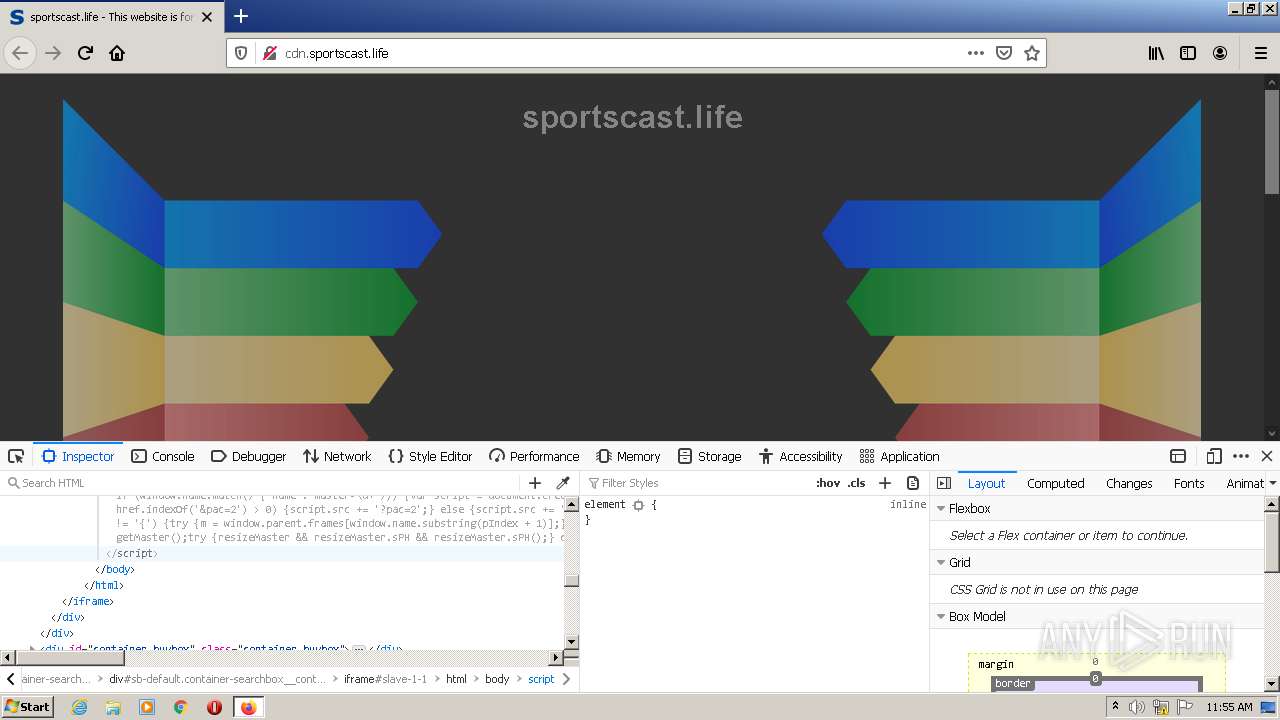Screen dimensions: 1280x720
Task: Open page actions three-dot menu
Action: click(x=976, y=53)
